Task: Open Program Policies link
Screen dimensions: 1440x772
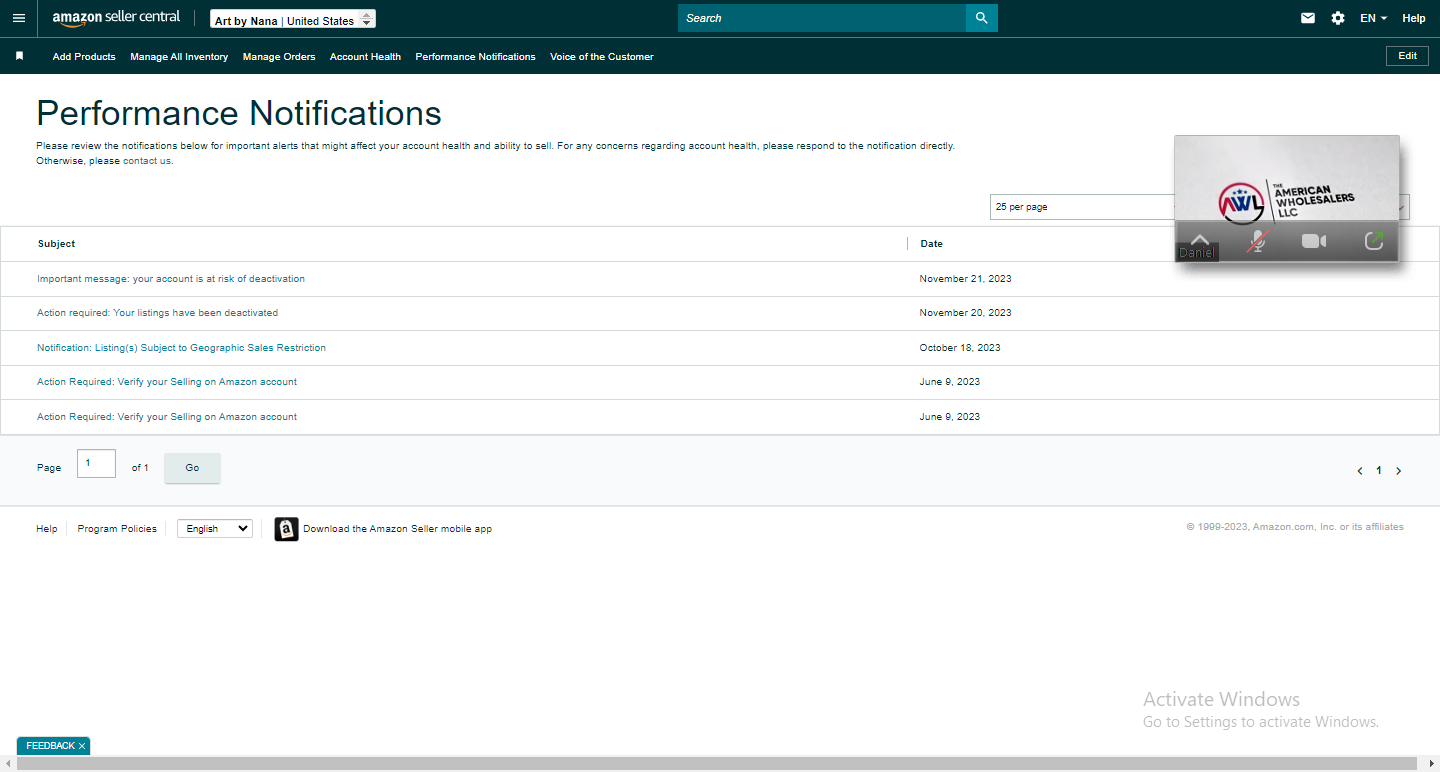Action: click(117, 529)
